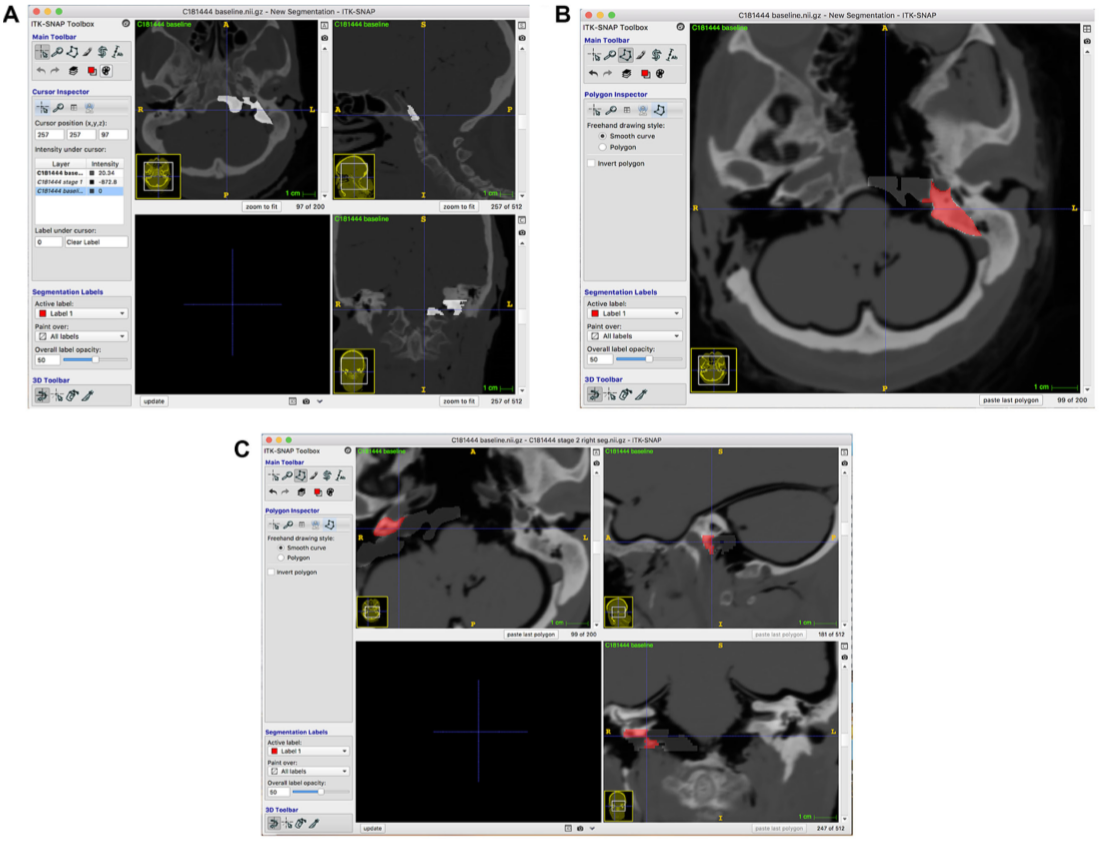Enable Invert polygon checkbox in window B
Viewport: 1105px width, 841px height.
point(592,163)
